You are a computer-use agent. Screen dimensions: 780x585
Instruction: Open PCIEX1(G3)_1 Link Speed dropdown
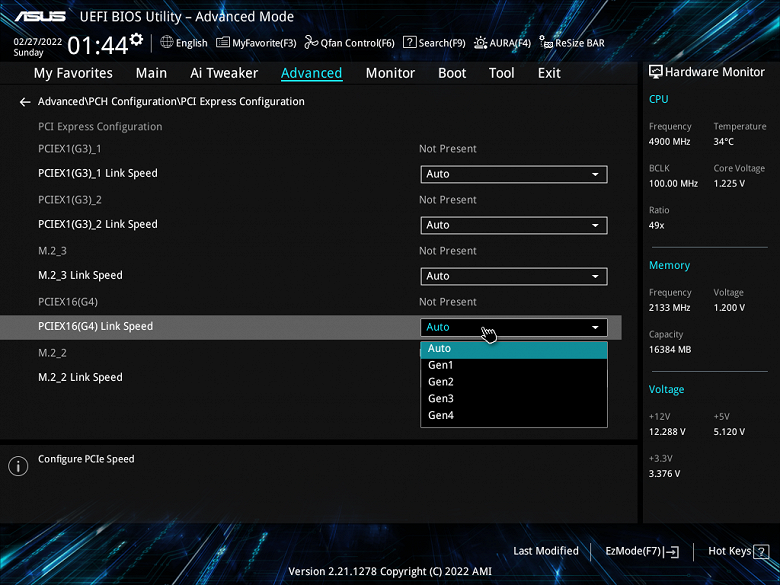tap(514, 174)
